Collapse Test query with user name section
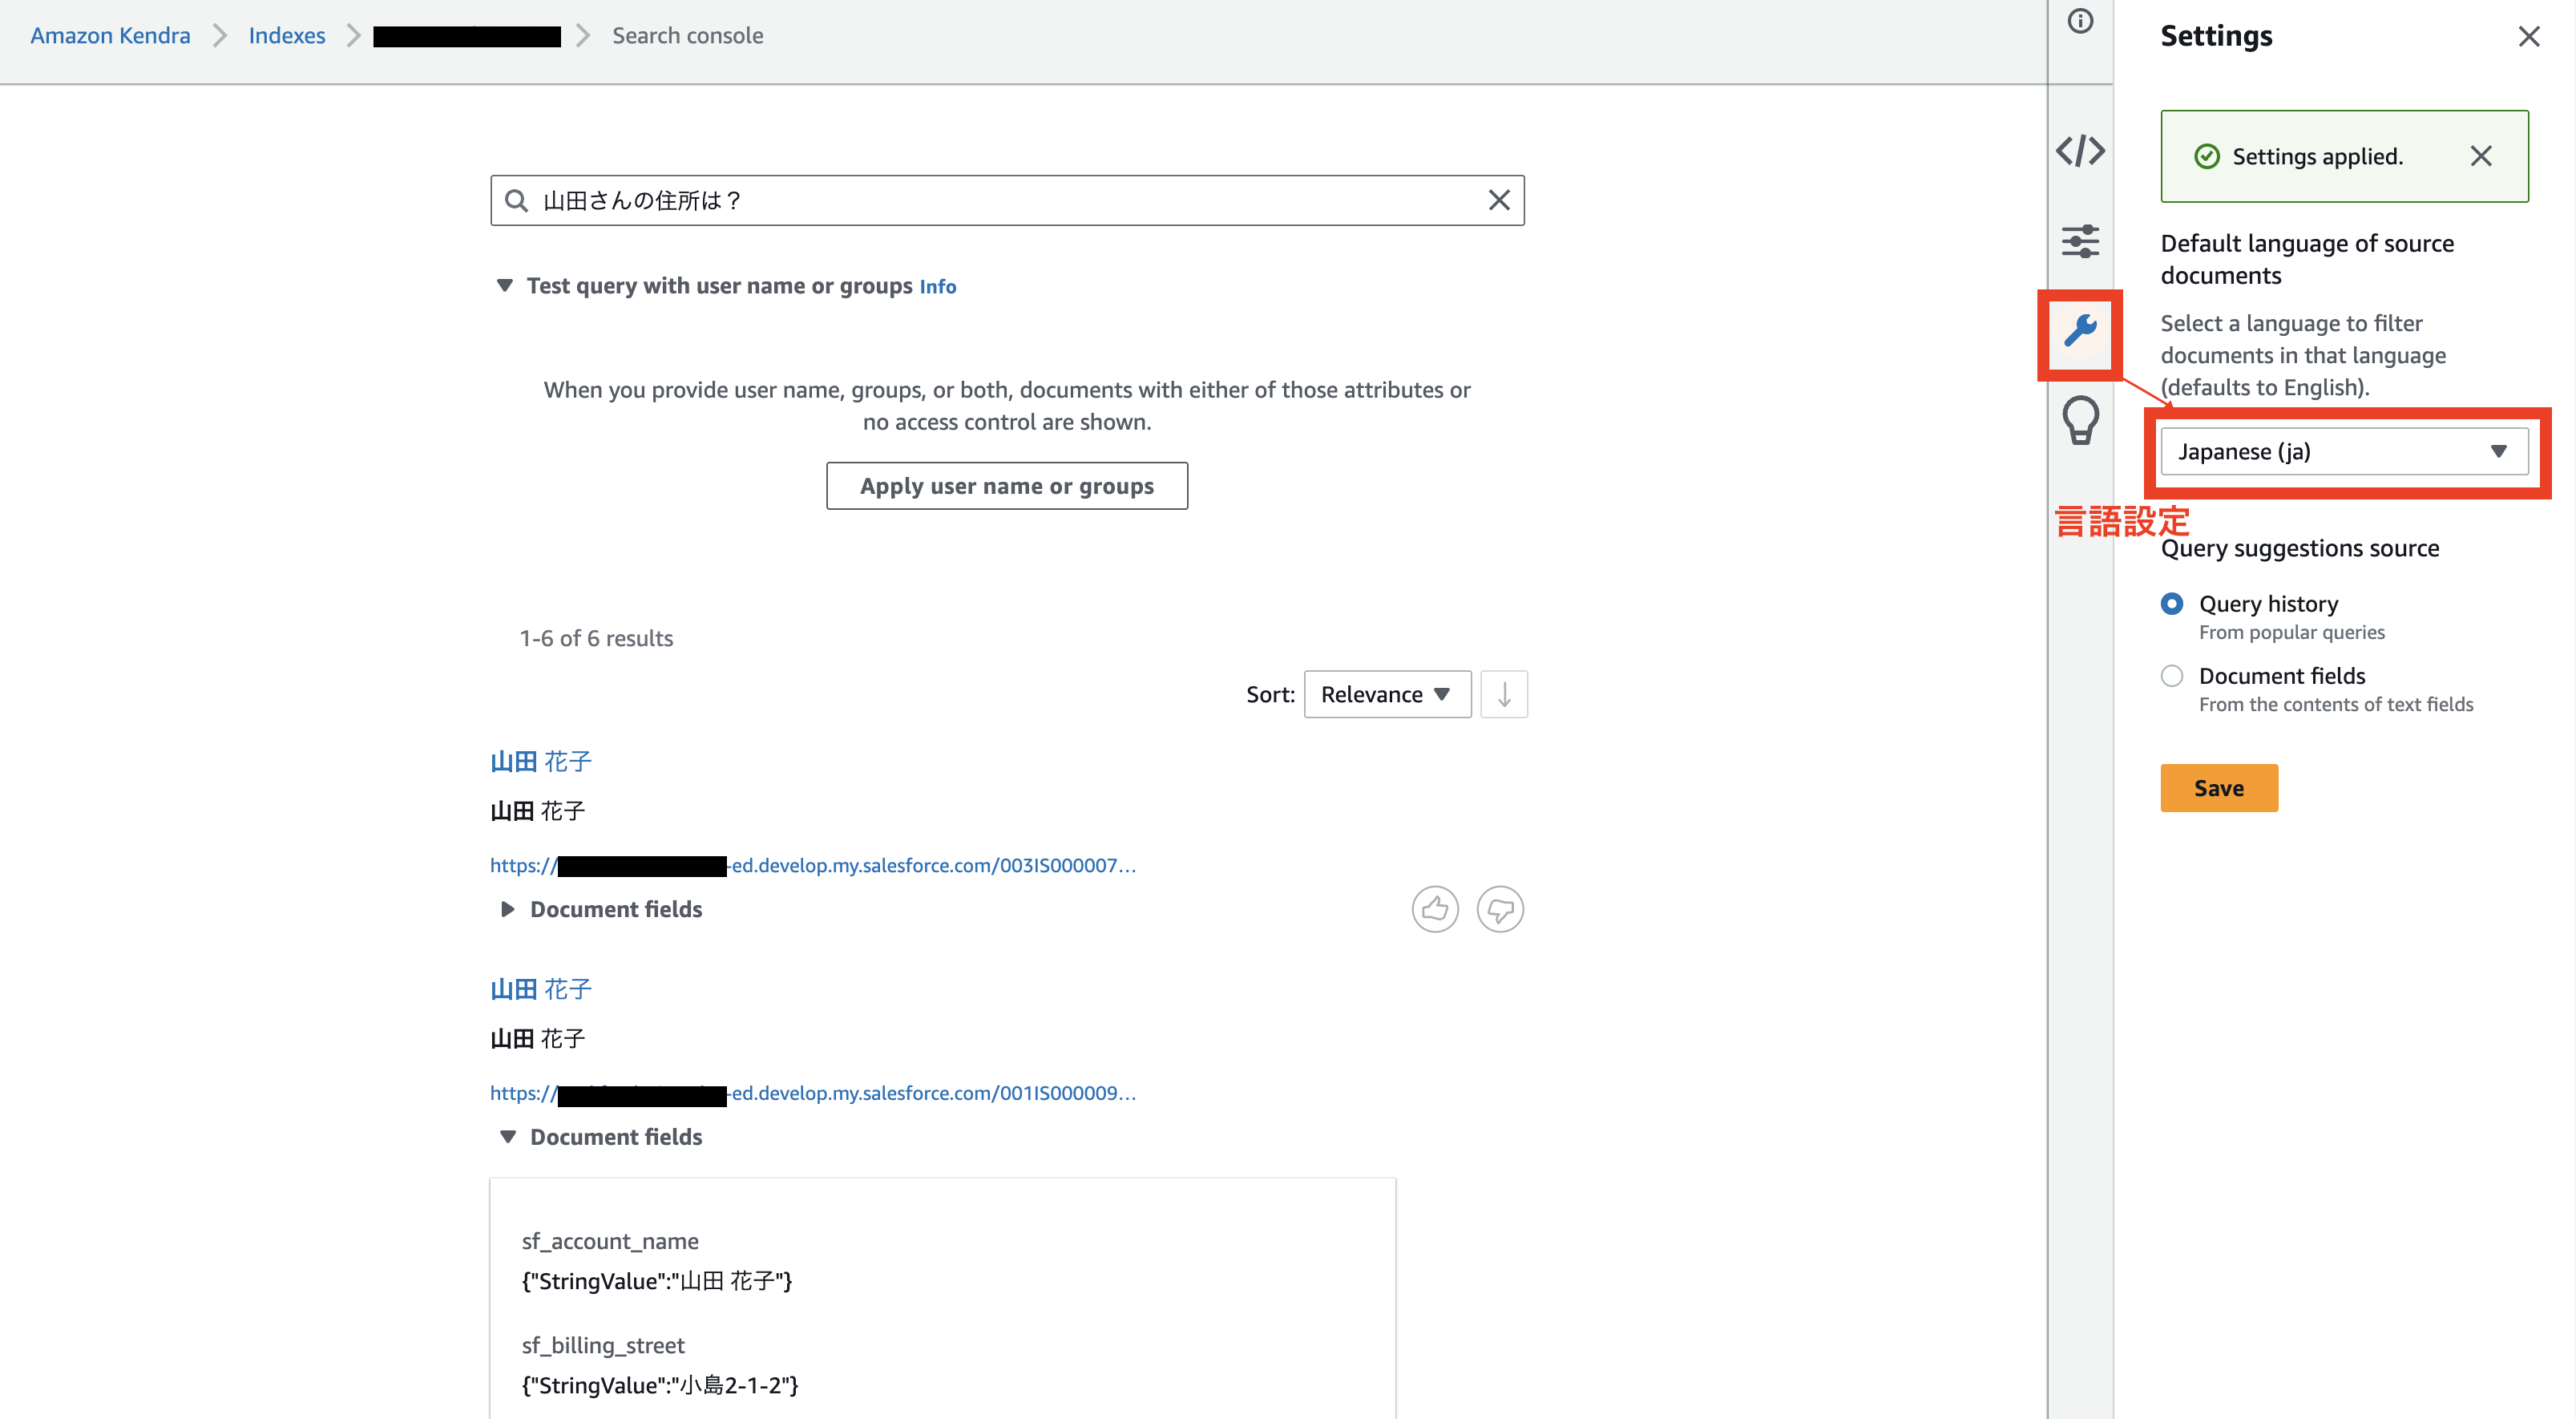 pos(505,286)
